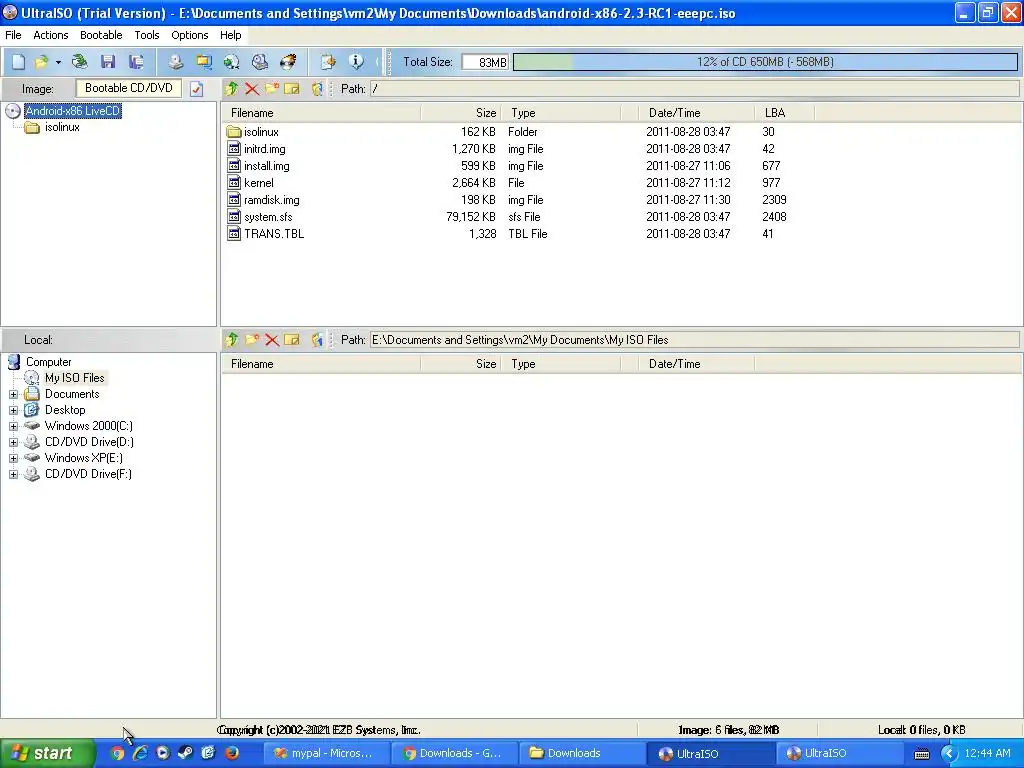Click the Windows start button

pyautogui.click(x=46, y=753)
